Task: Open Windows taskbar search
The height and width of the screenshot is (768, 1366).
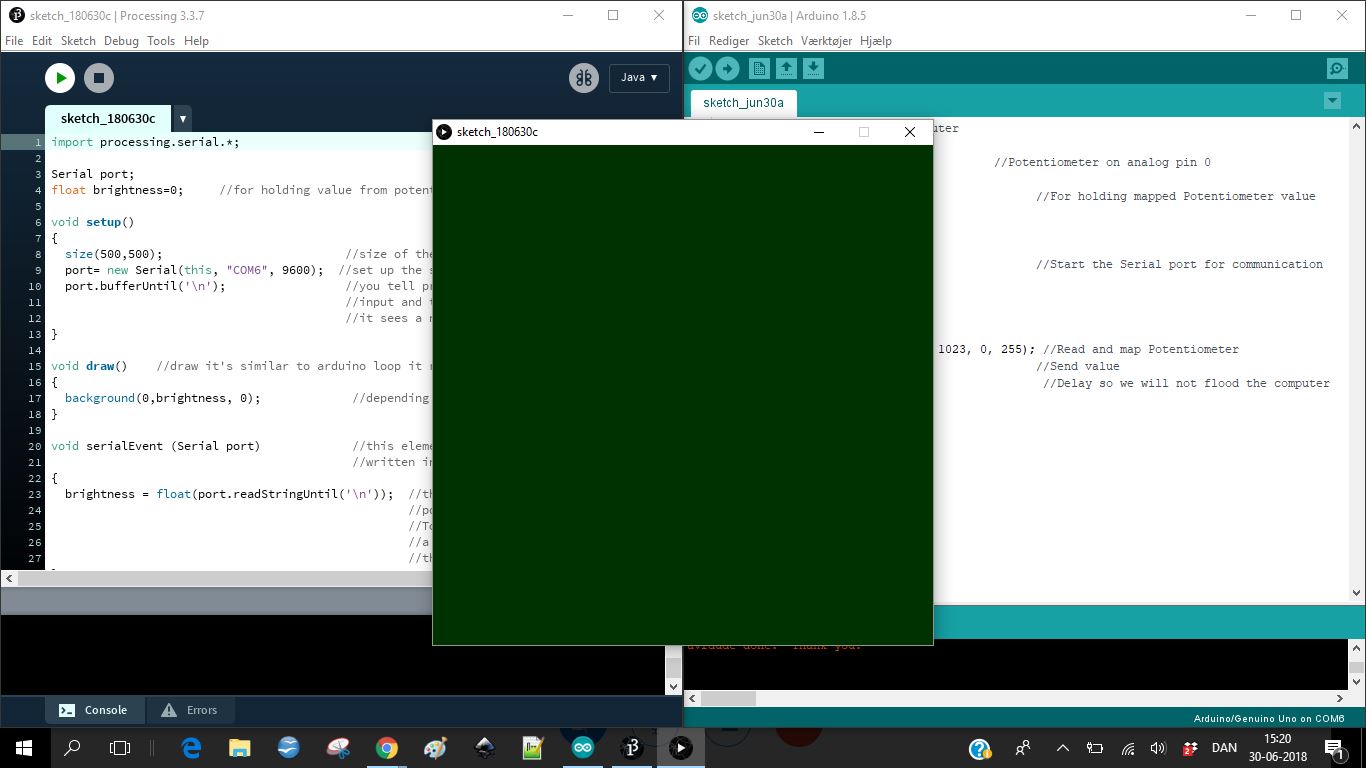Action: point(72,747)
